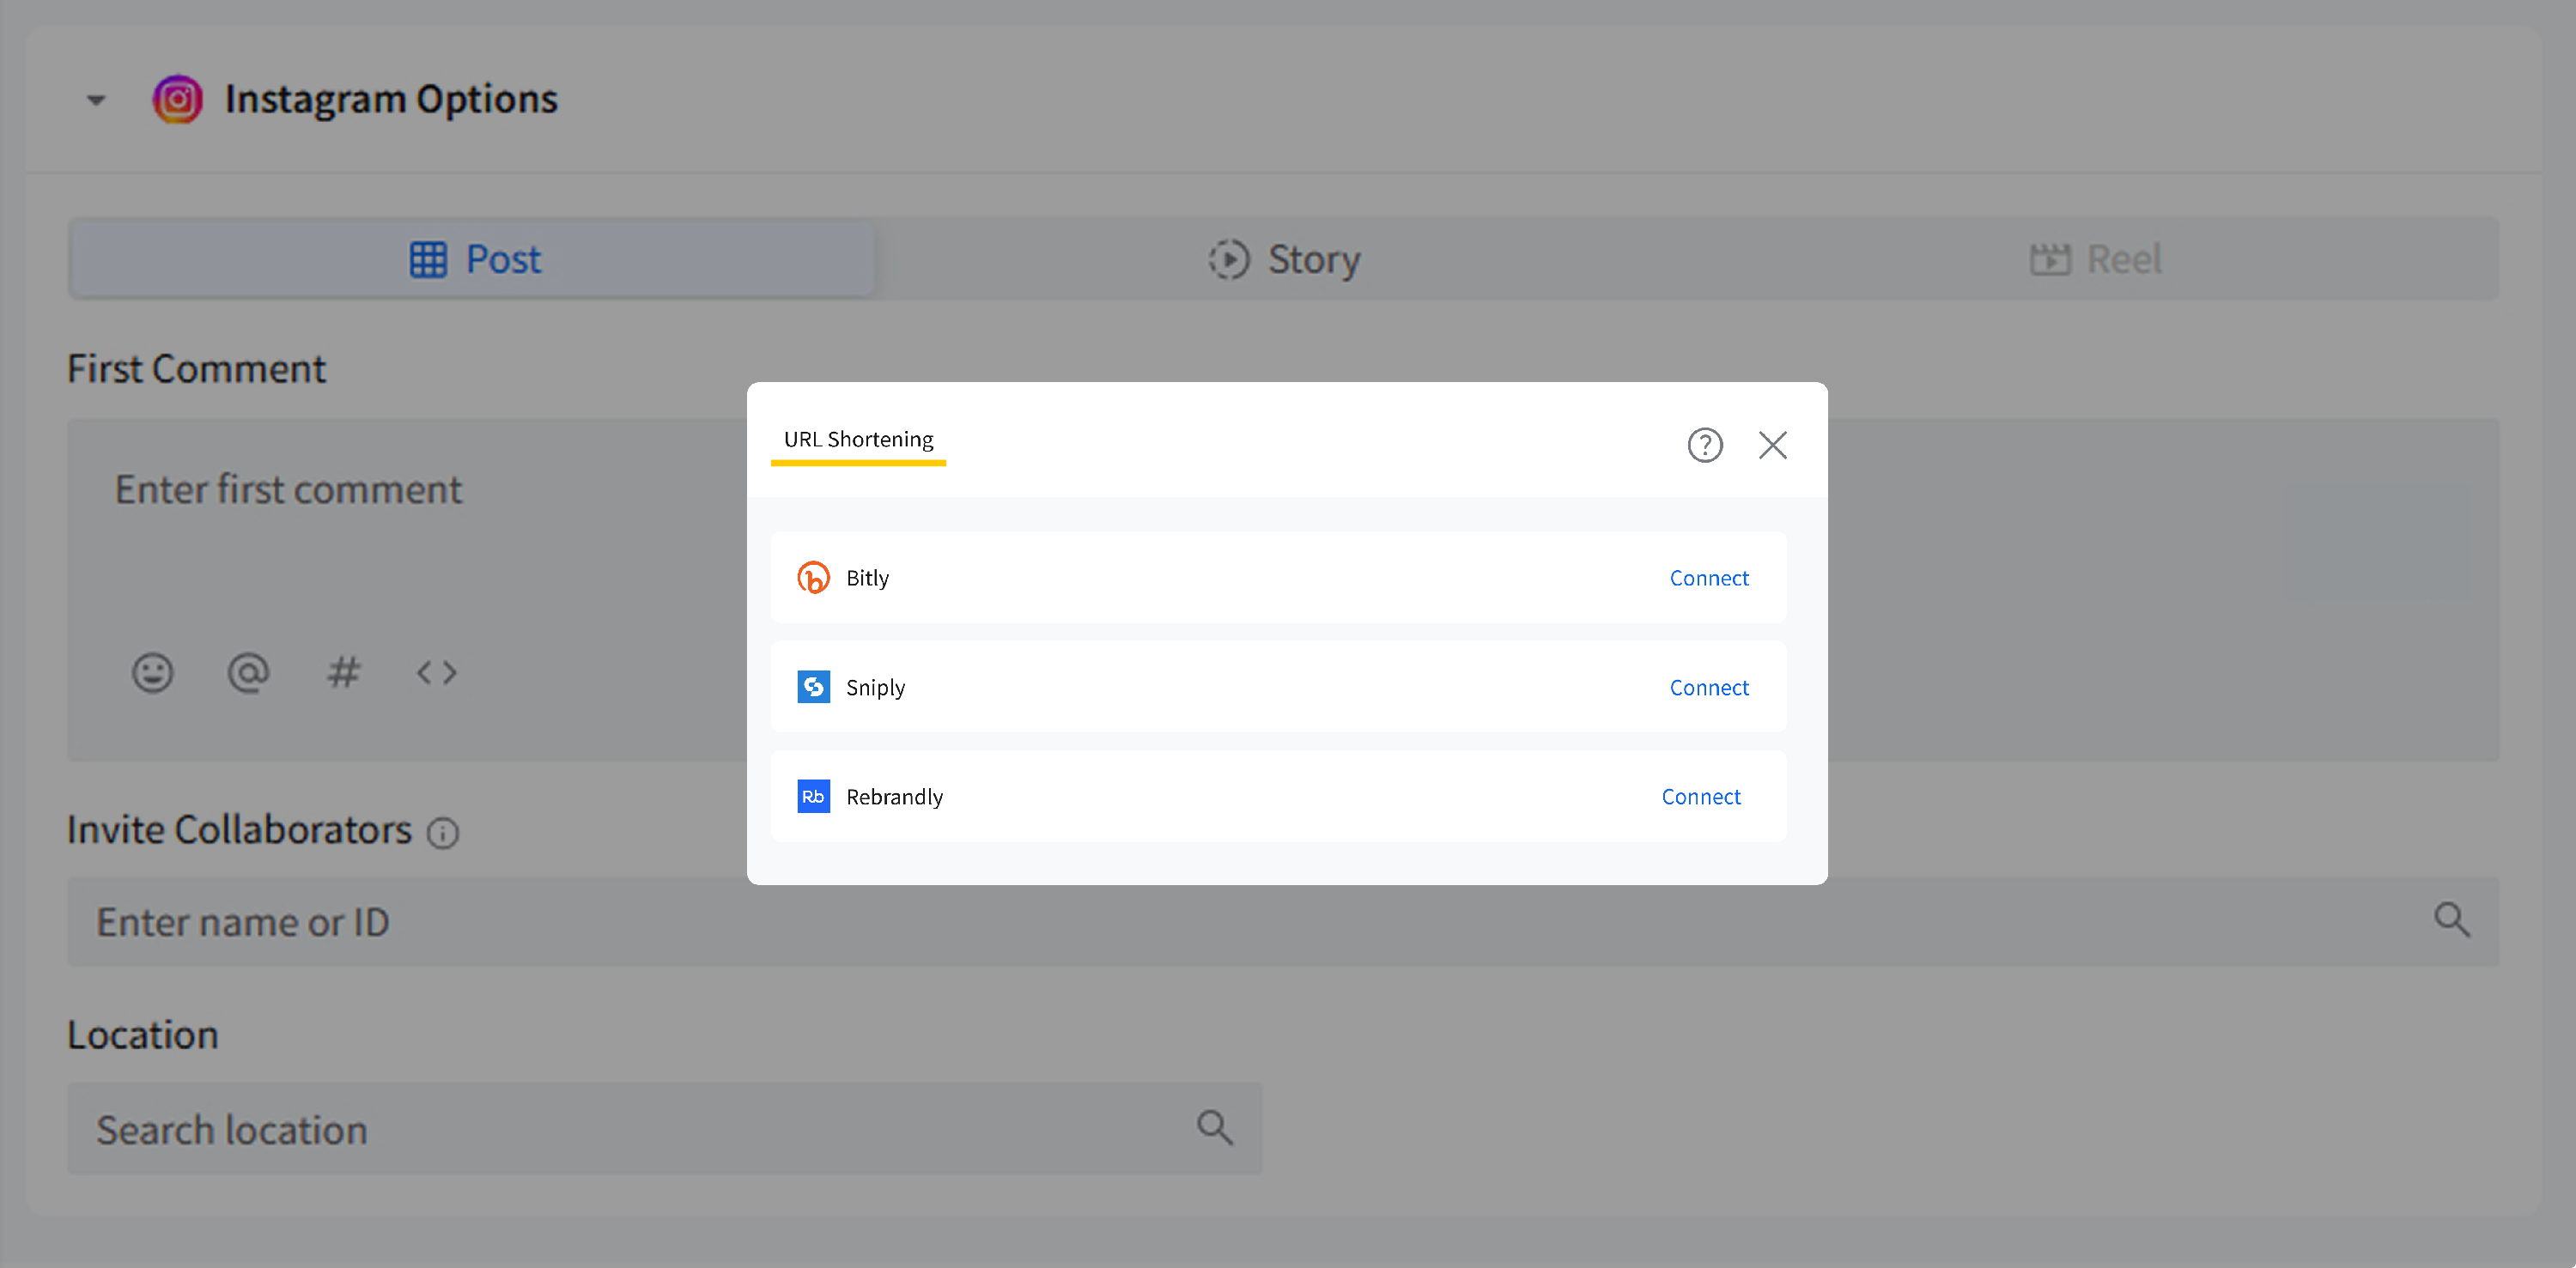Screen dimensions: 2576x1268
Task: Connect the Bitly account
Action: (1708, 578)
